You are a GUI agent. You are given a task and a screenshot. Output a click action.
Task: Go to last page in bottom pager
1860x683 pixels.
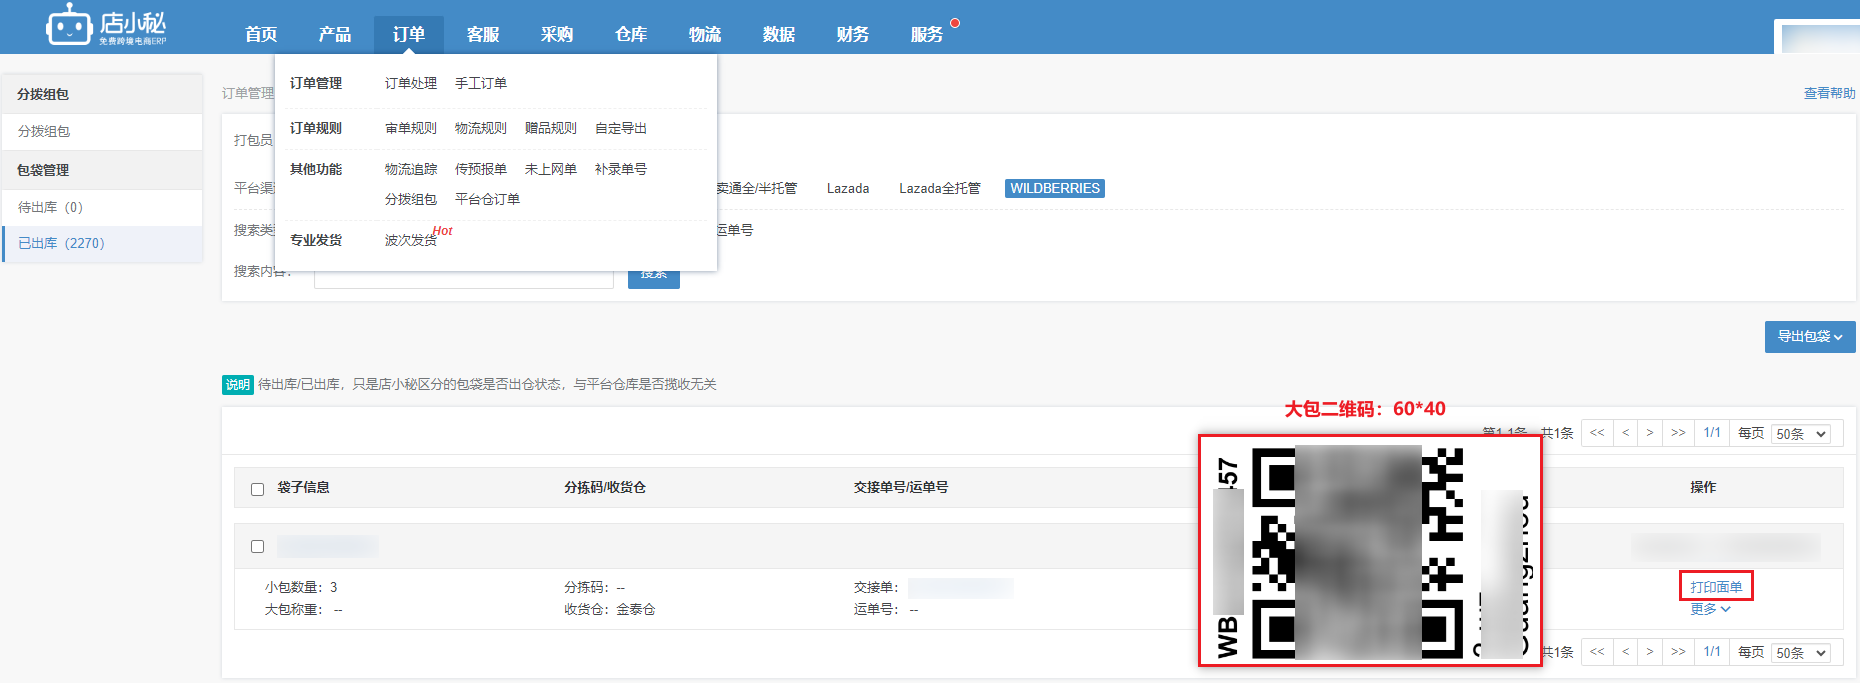coord(1678,652)
